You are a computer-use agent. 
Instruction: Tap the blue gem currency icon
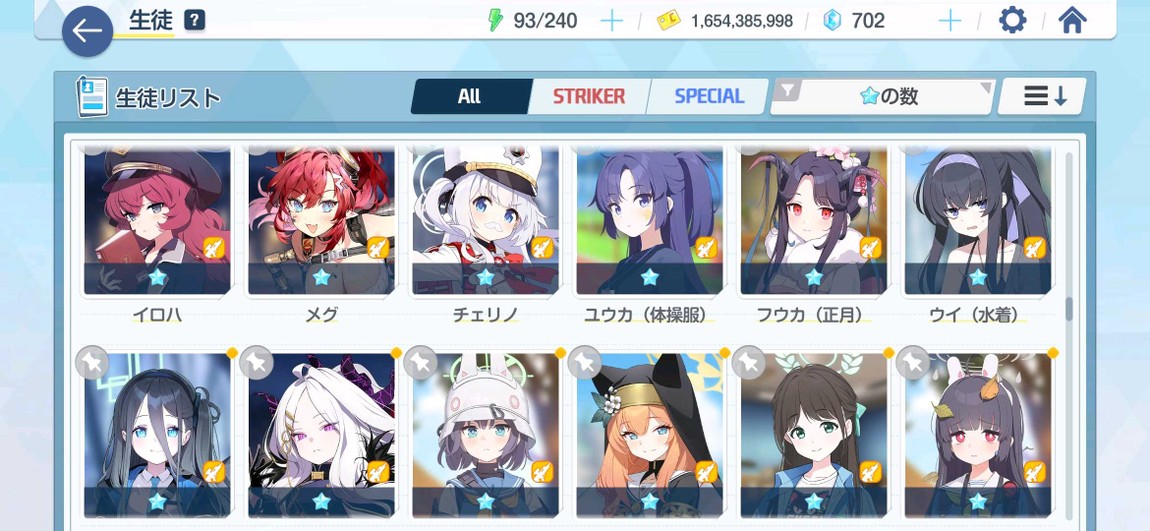pyautogui.click(x=832, y=21)
